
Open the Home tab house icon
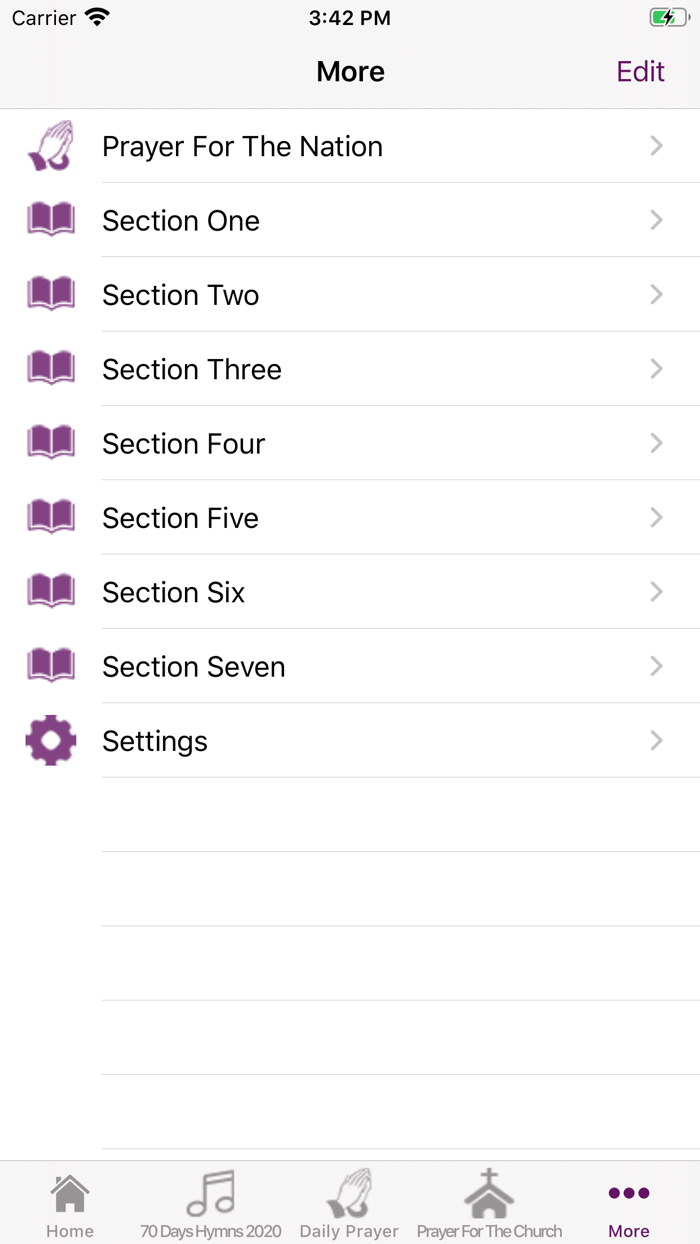pyautogui.click(x=70, y=1203)
